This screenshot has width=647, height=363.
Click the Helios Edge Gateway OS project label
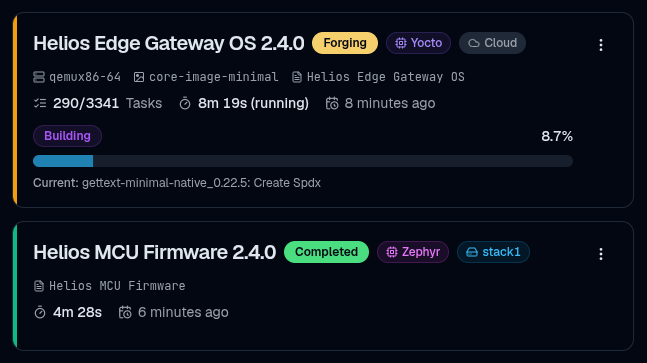point(386,77)
